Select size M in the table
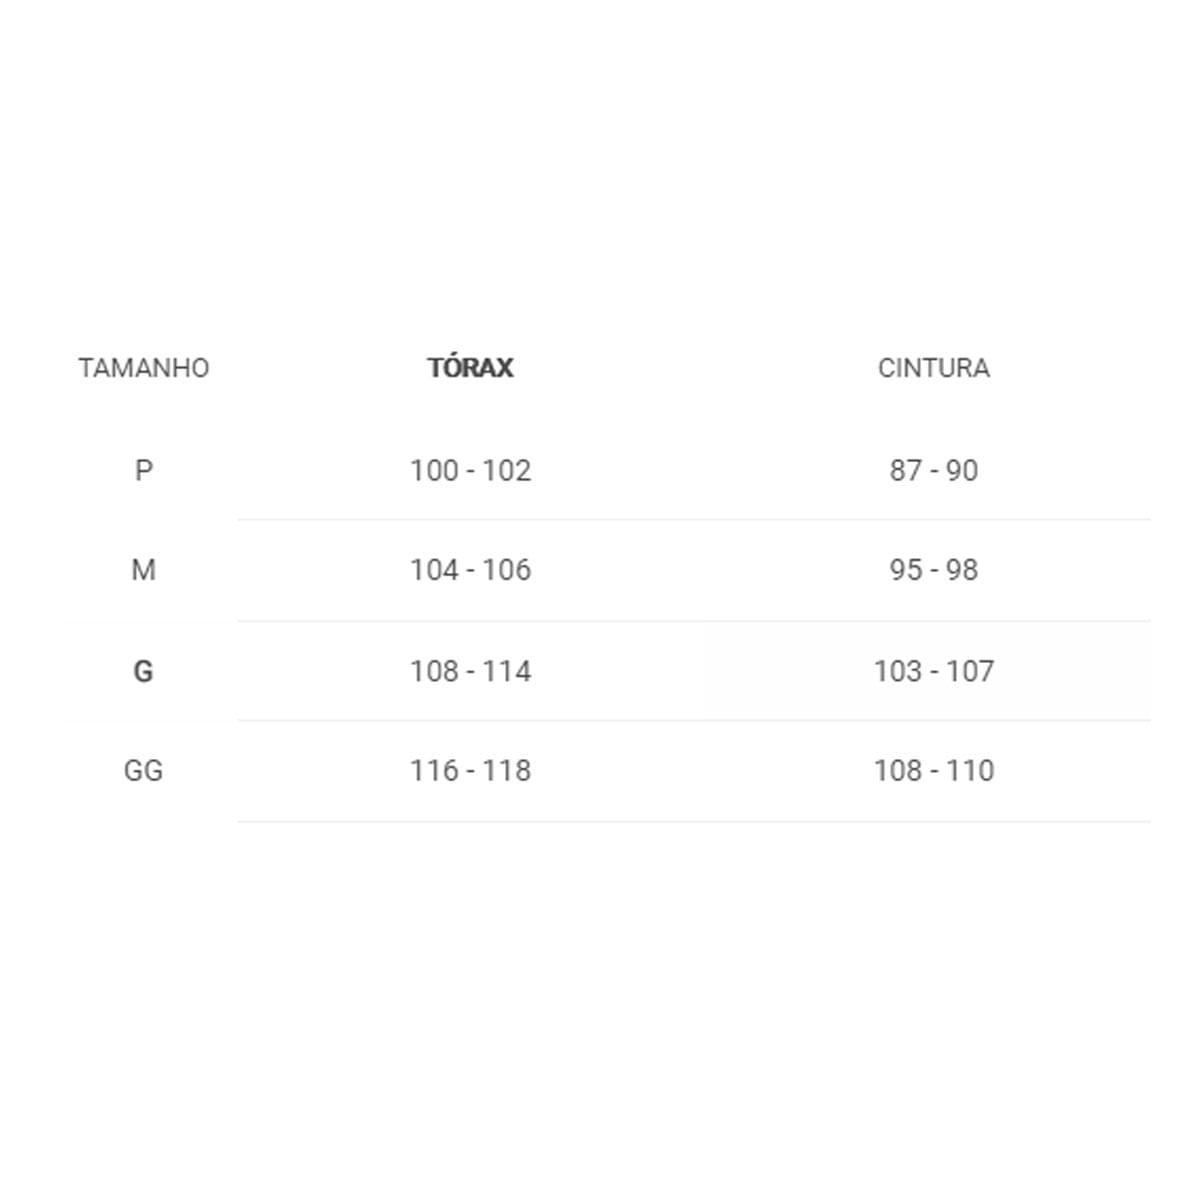 tap(144, 570)
